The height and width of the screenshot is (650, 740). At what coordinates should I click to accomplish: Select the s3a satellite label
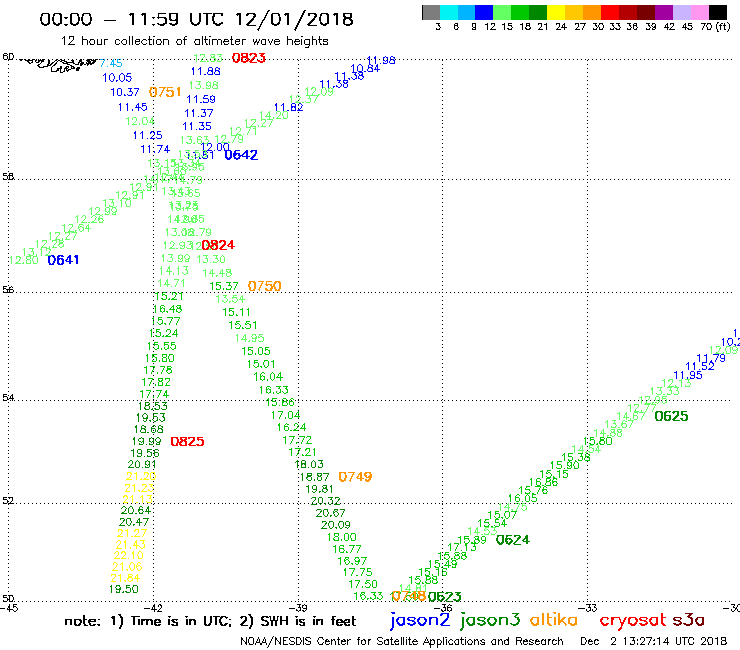tap(688, 620)
